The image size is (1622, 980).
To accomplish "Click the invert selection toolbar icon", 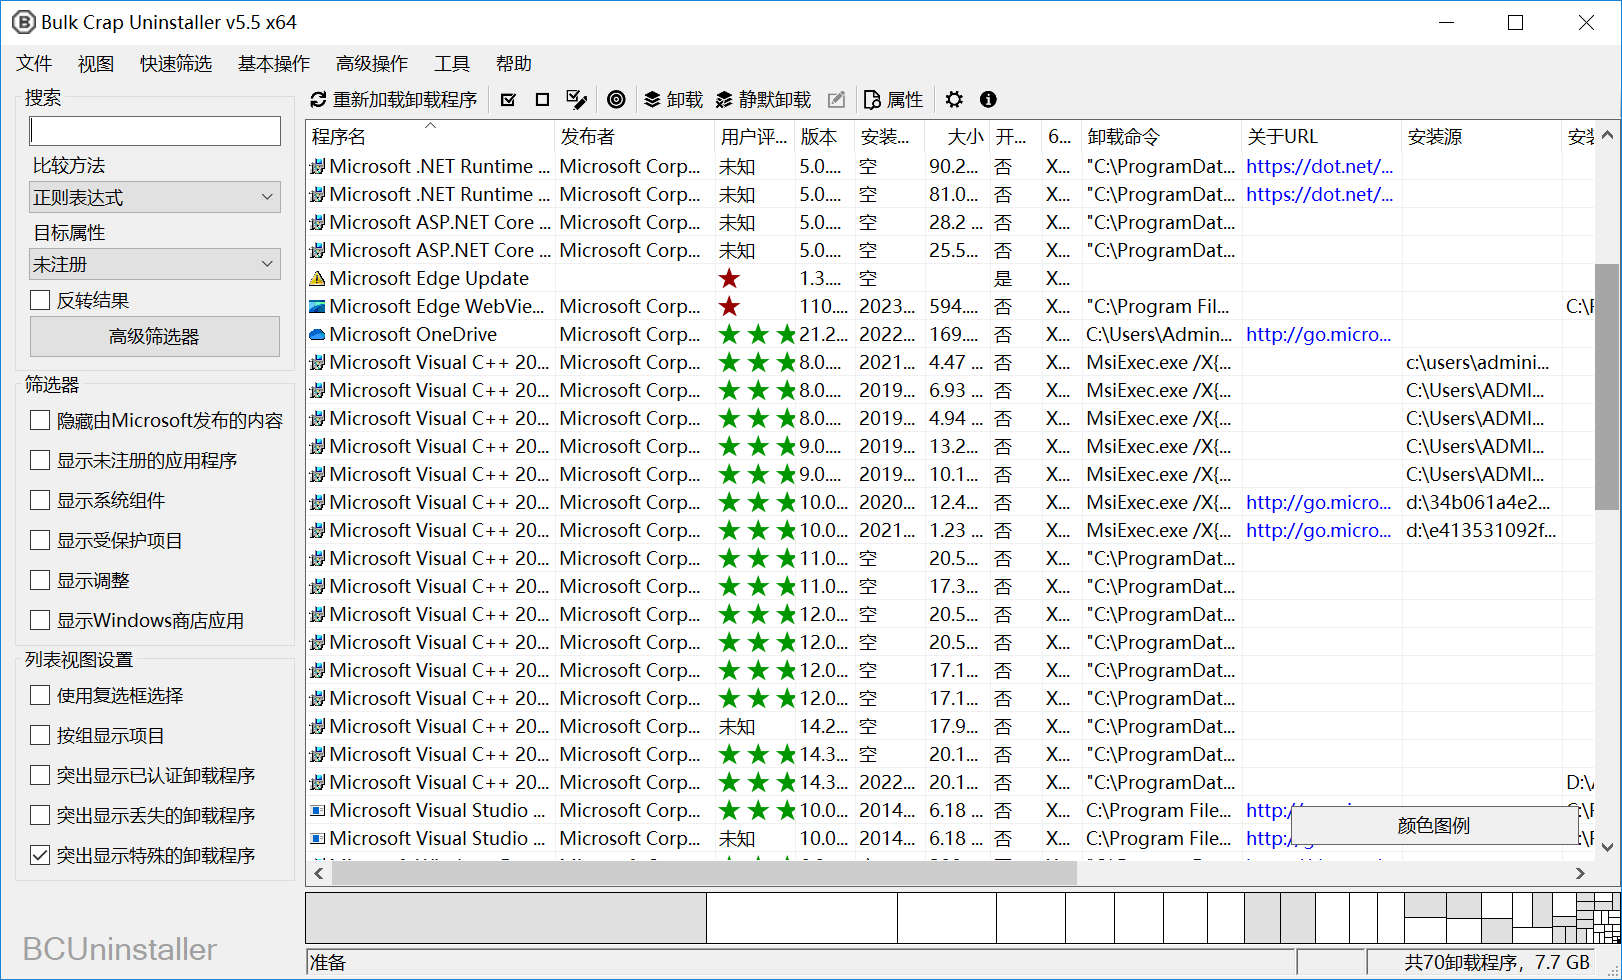I will tap(576, 100).
